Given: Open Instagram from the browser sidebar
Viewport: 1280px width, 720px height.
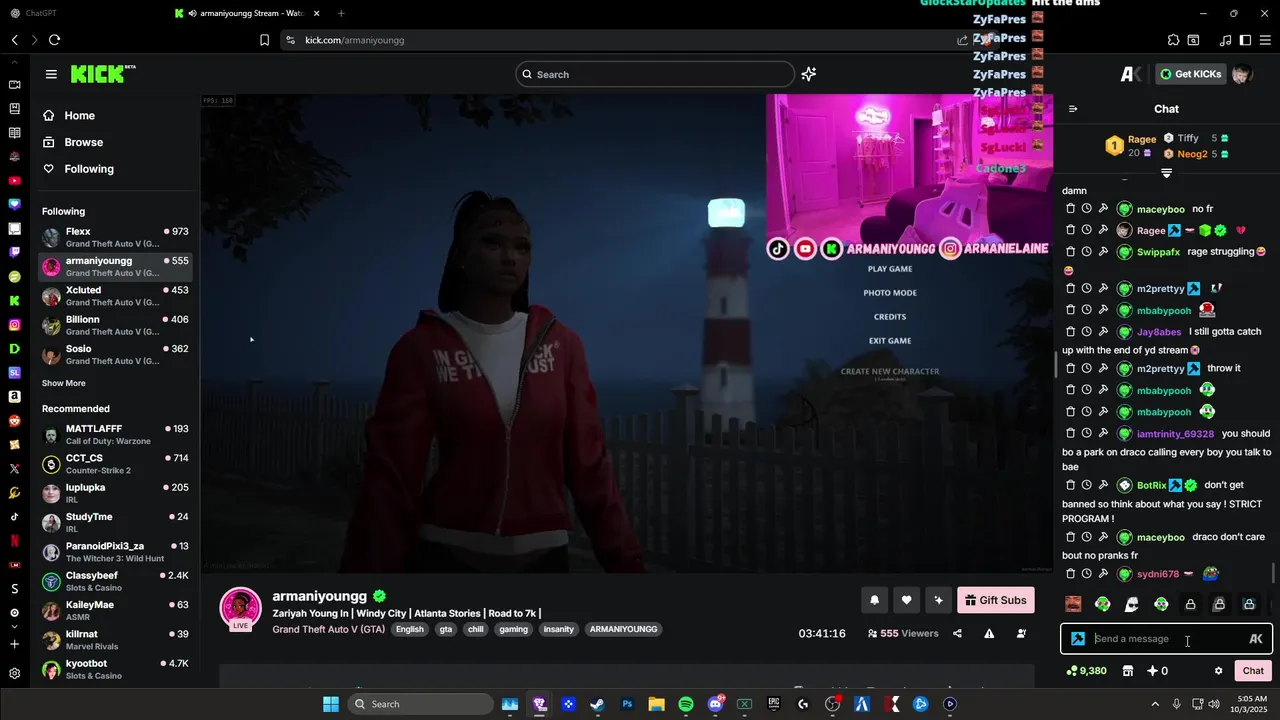Looking at the screenshot, I should pos(14,325).
